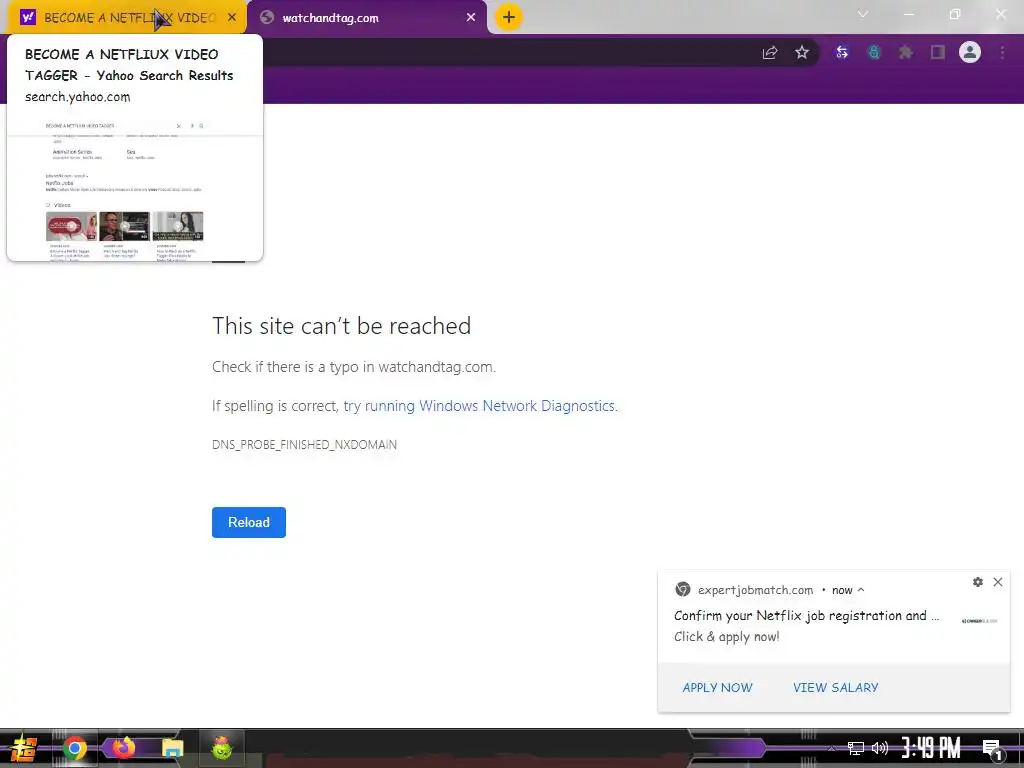
Task: Launch Firefox from the taskbar
Action: 123,747
